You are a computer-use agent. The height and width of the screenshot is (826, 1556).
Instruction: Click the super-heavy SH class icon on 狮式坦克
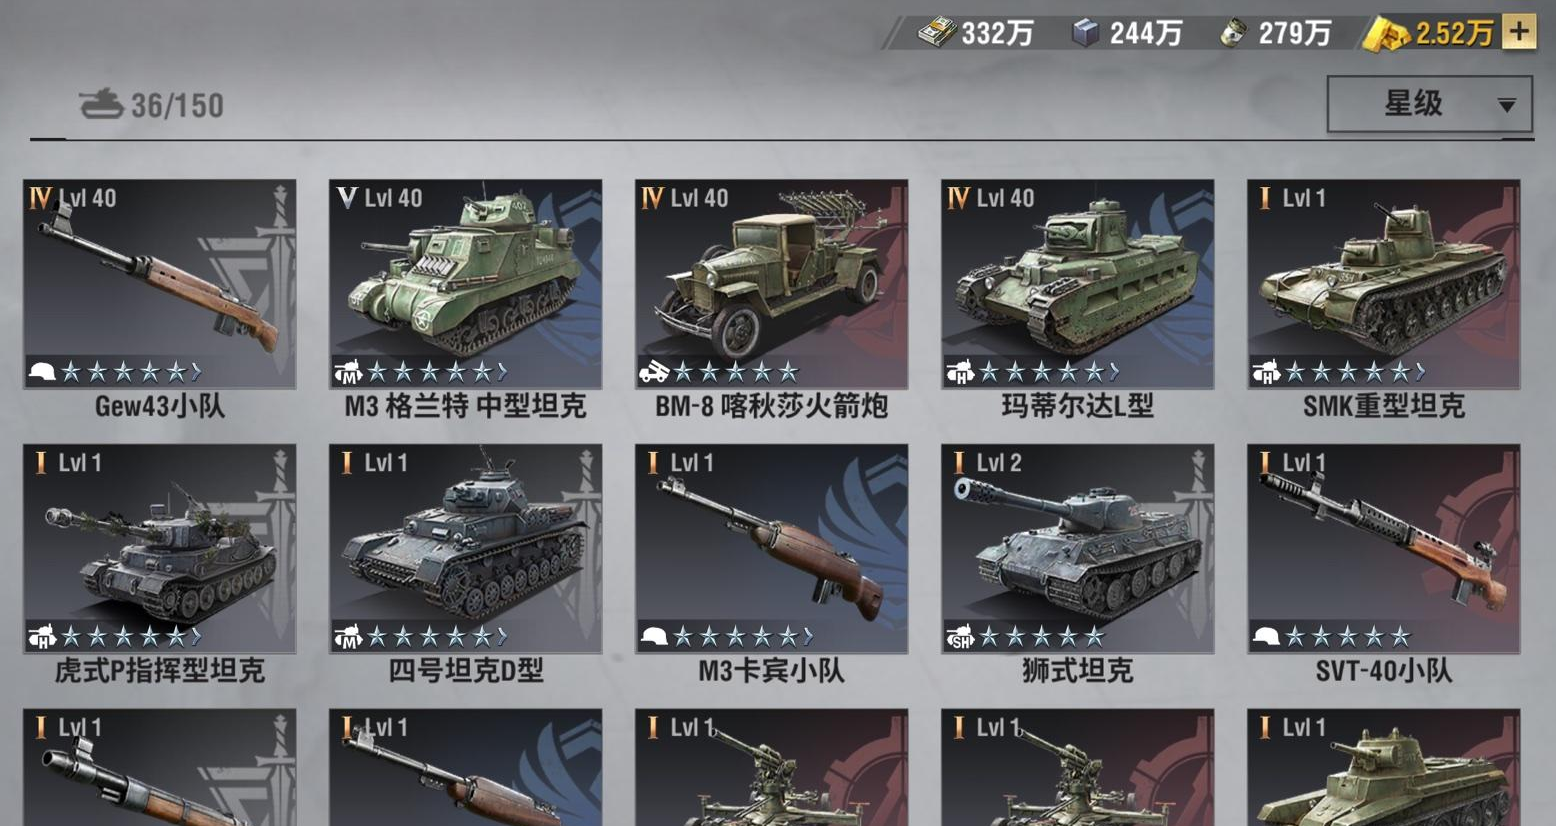tap(960, 638)
